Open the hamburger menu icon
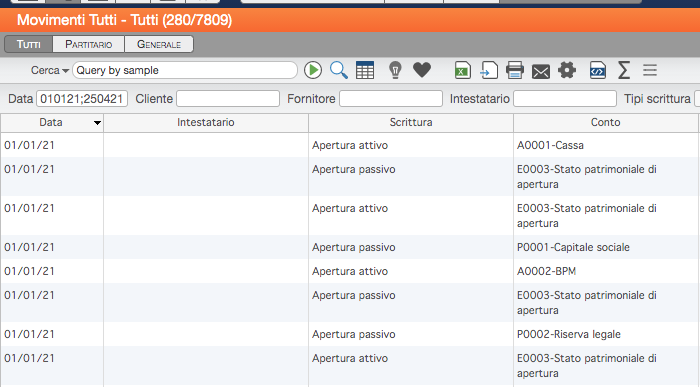Screen dimensions: 700x387 [x=650, y=70]
